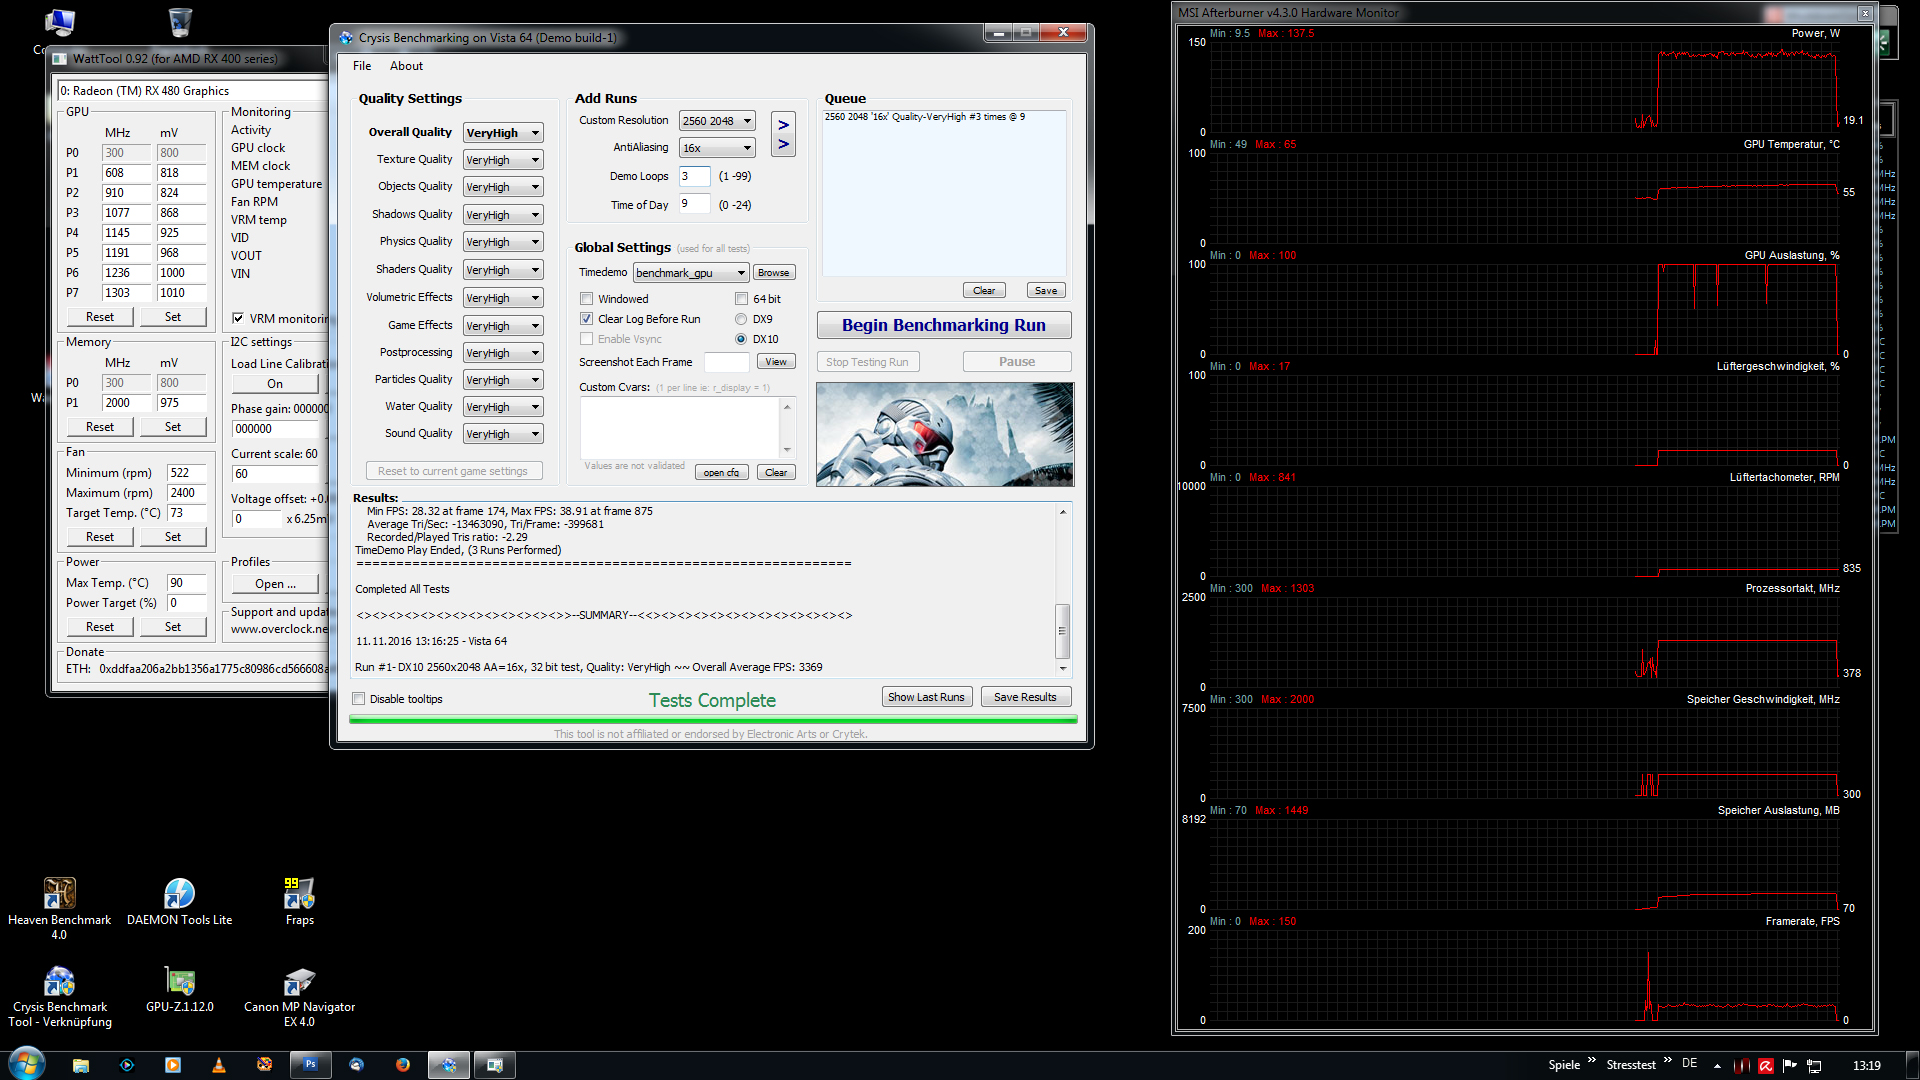The height and width of the screenshot is (1080, 1920).
Task: Click the Photoshop taskbar icon
Action: (x=310, y=1065)
